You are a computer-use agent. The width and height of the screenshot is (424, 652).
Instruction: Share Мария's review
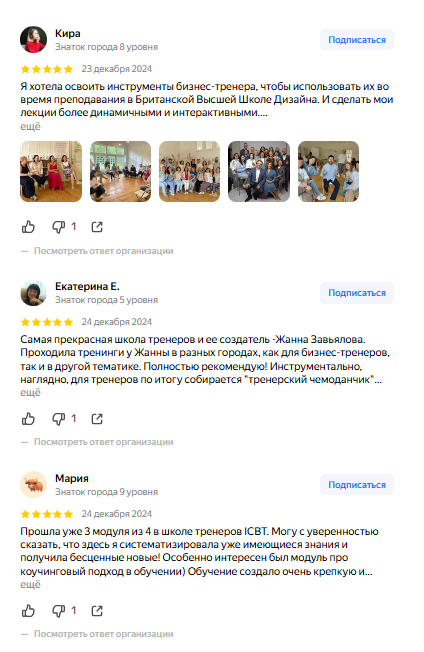(97, 611)
